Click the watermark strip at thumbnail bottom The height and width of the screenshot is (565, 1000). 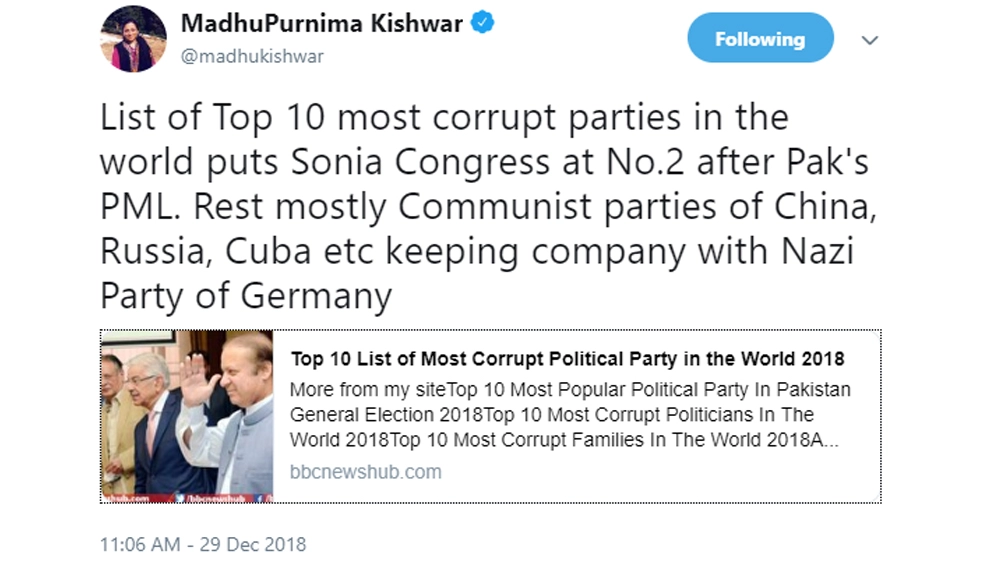click(x=187, y=494)
